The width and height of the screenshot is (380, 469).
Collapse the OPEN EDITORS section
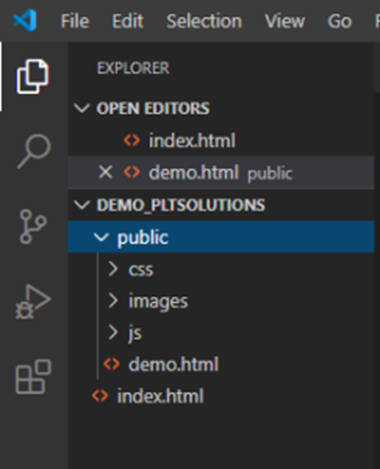81,108
